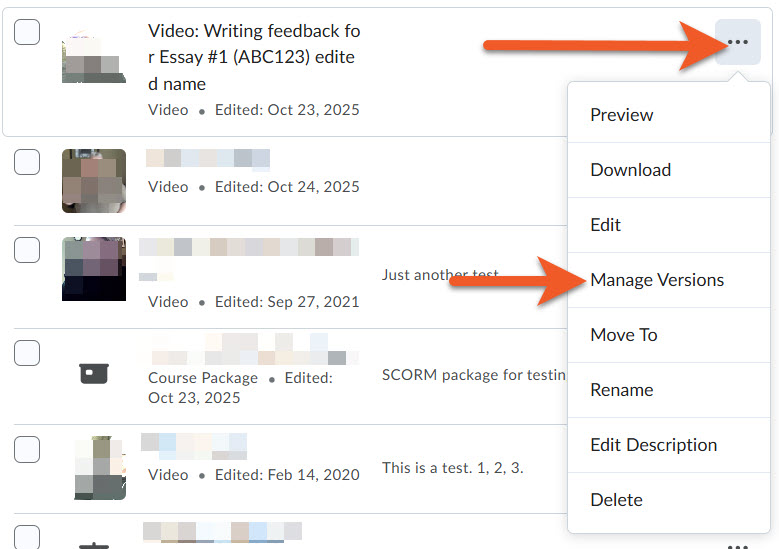Choose Download in the actions menu
Screen dimensions: 779x549
(x=630, y=170)
